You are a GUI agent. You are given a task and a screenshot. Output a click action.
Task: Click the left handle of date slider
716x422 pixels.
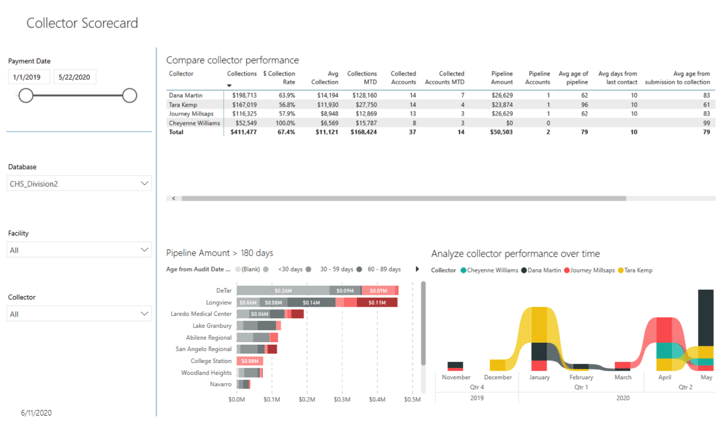26,95
